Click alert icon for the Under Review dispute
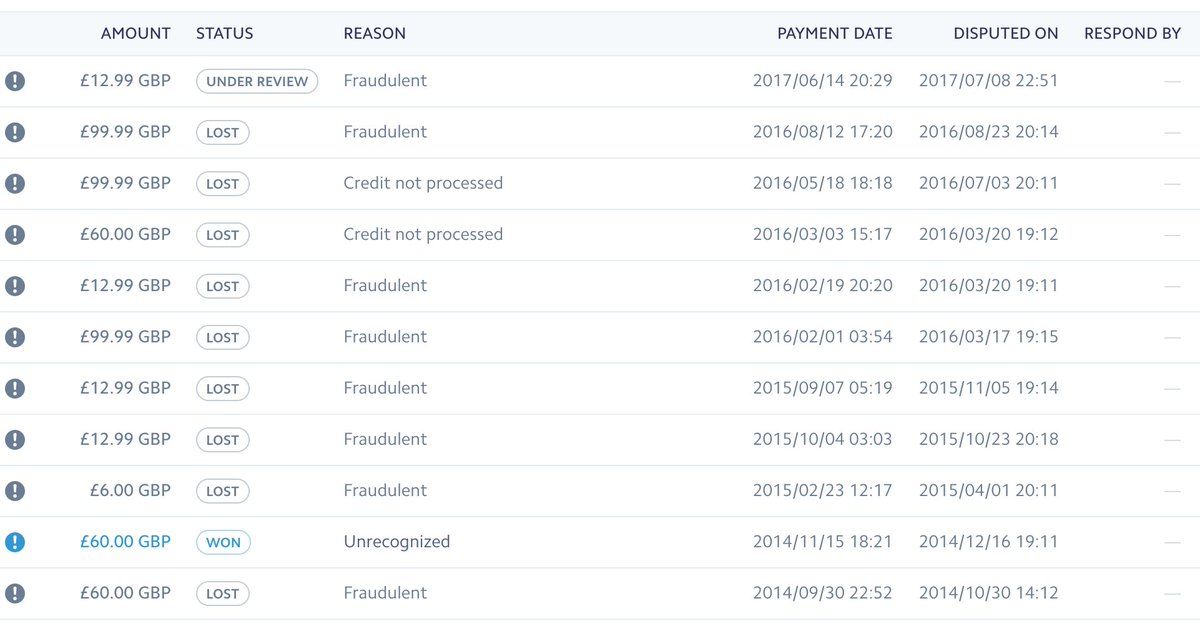This screenshot has height=631, width=1200. (x=15, y=81)
